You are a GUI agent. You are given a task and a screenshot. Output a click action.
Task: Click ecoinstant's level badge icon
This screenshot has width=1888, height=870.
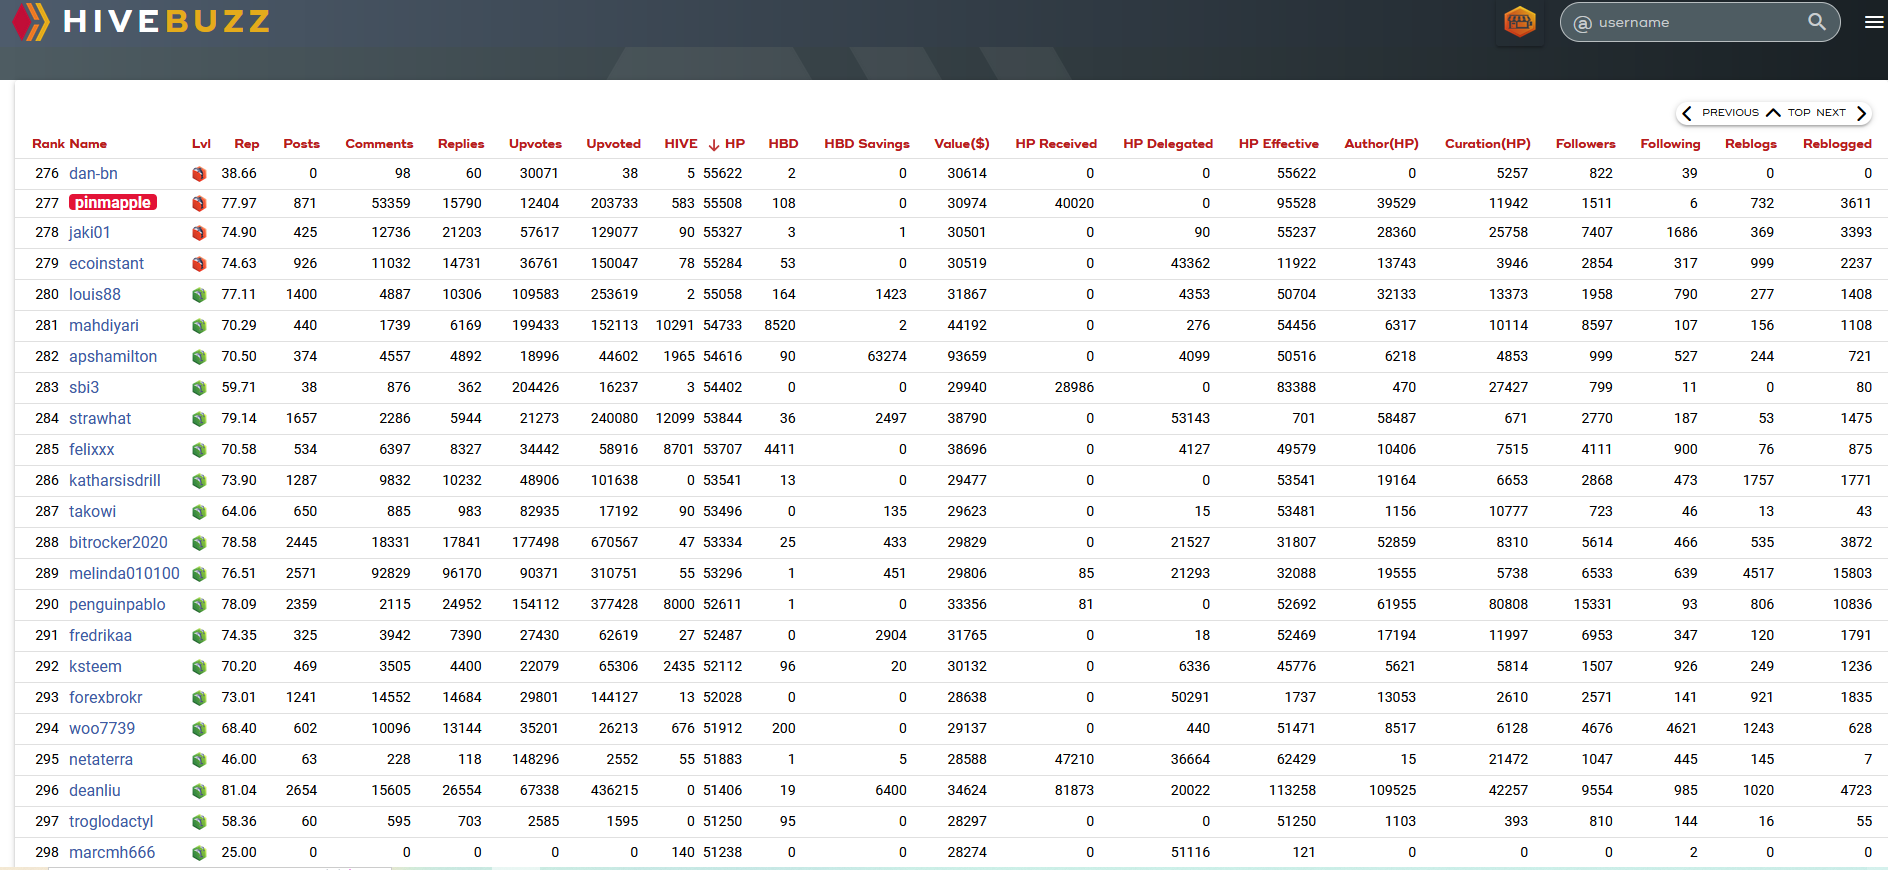[199, 264]
